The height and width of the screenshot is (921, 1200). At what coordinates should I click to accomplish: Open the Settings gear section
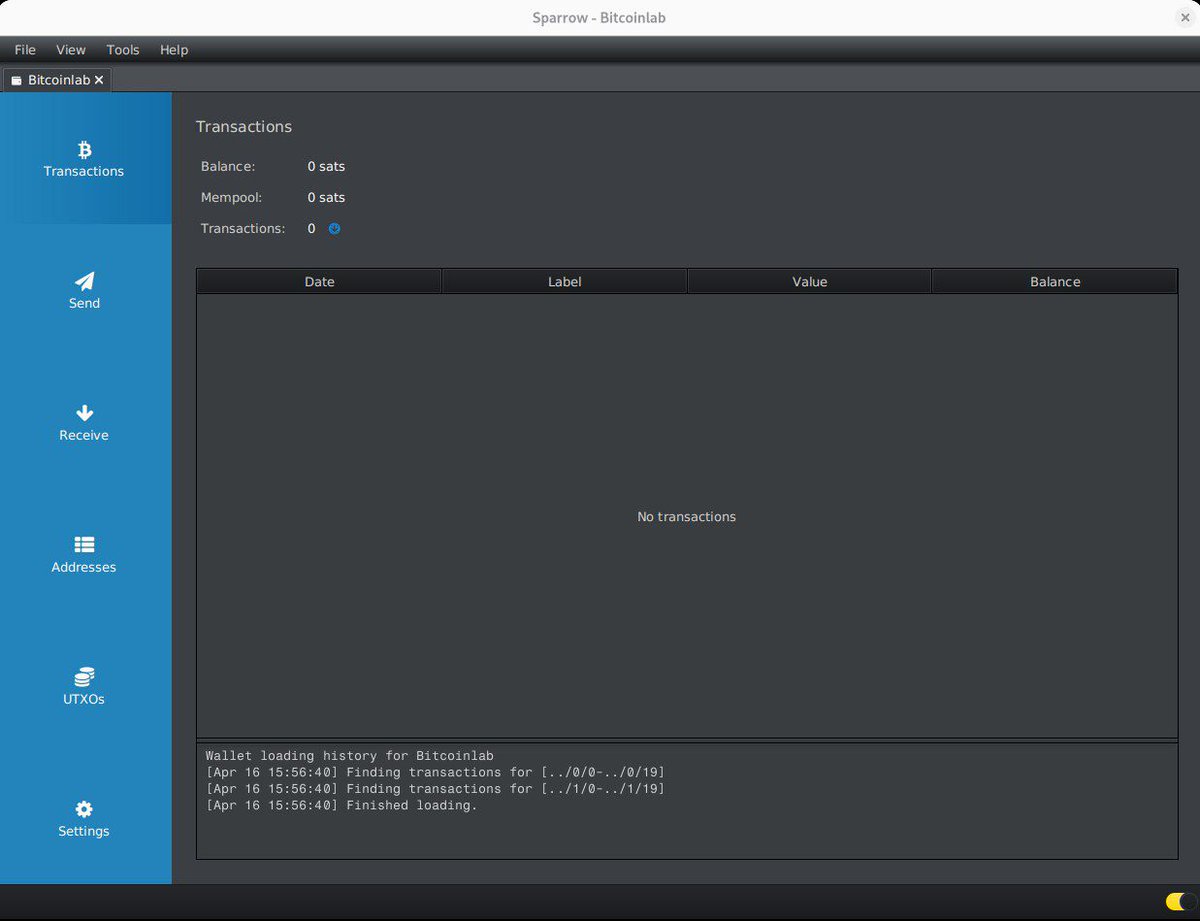(85, 819)
